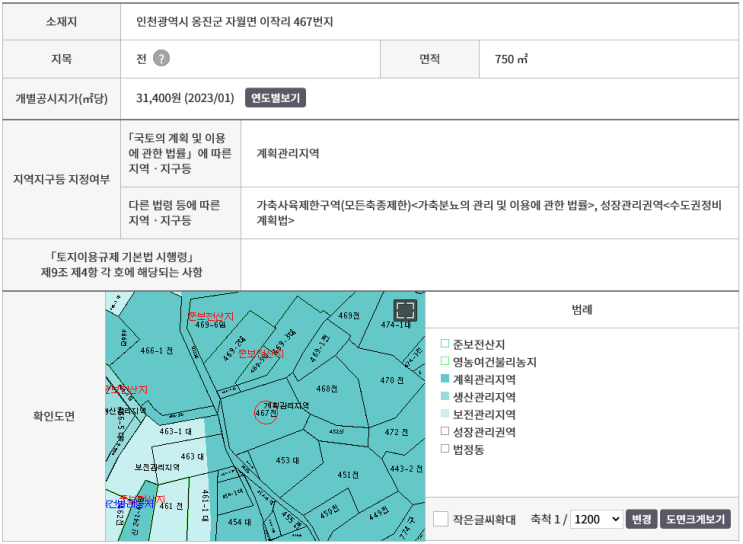The image size is (743, 544).
Task: Click the question mark help icon beside 전
Action: [161, 59]
